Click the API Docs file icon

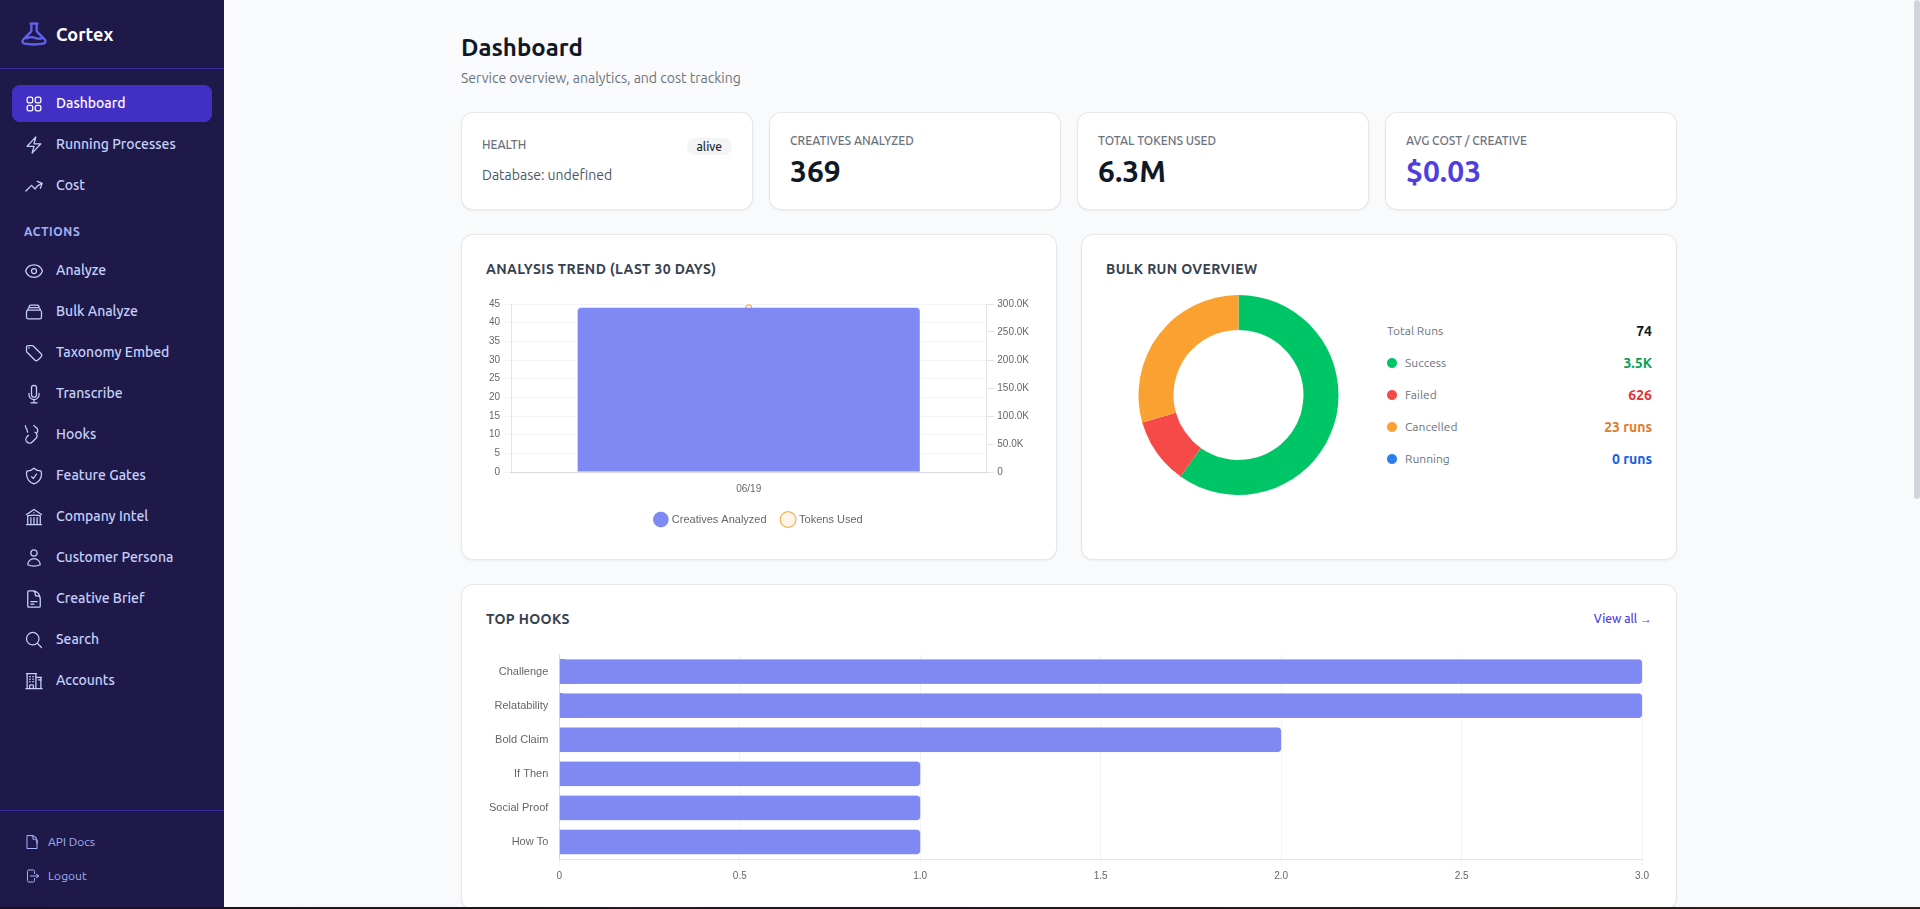coord(32,842)
